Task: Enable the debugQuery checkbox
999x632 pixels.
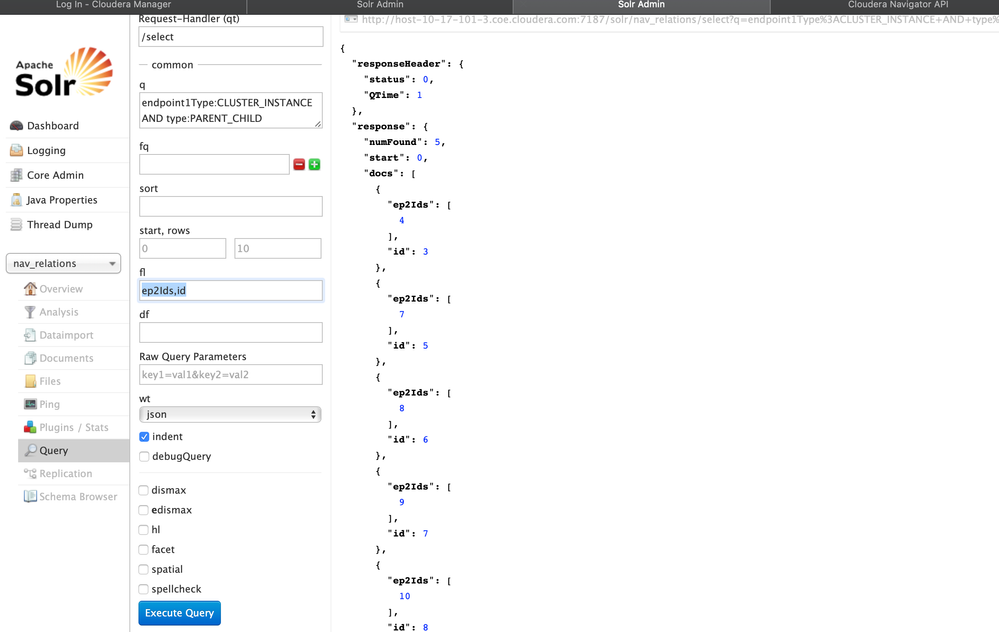Action: coord(144,457)
